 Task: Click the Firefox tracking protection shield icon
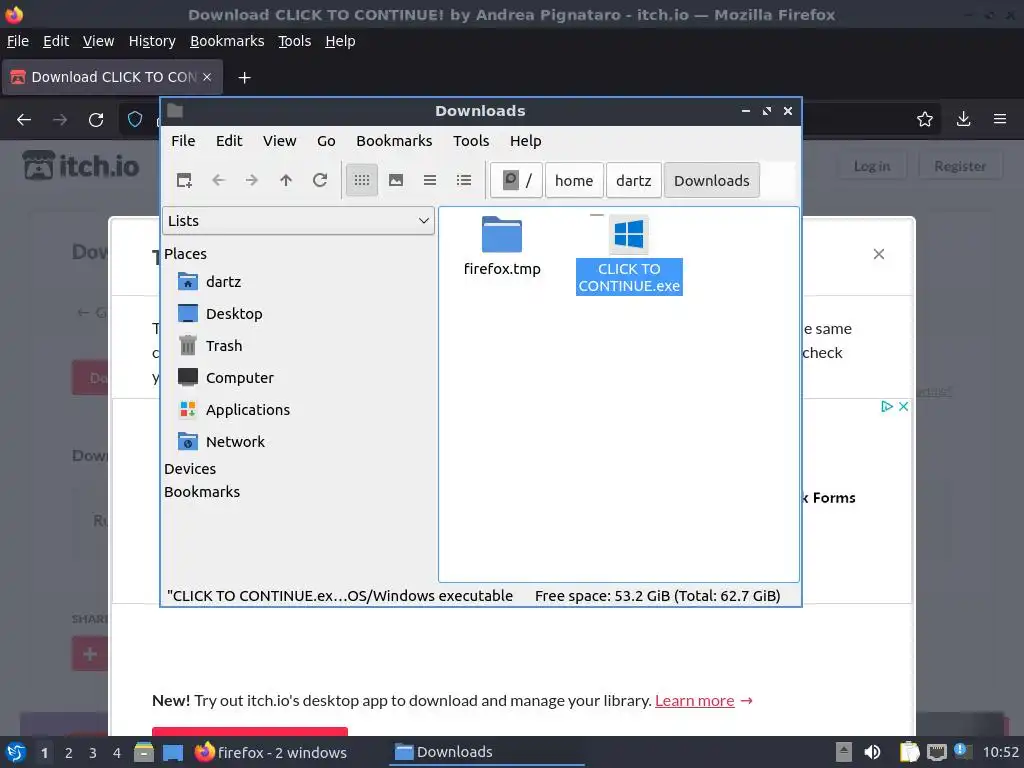tap(135, 120)
